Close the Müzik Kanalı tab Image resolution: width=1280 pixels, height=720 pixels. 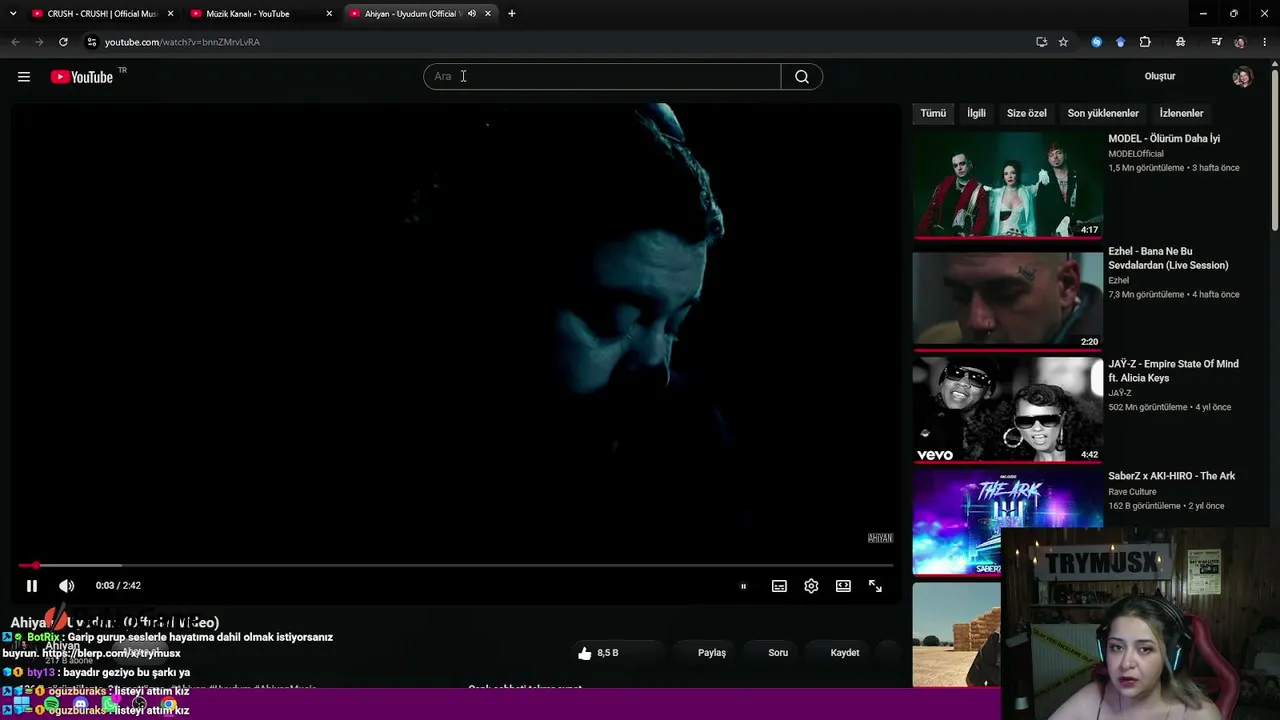coord(329,14)
